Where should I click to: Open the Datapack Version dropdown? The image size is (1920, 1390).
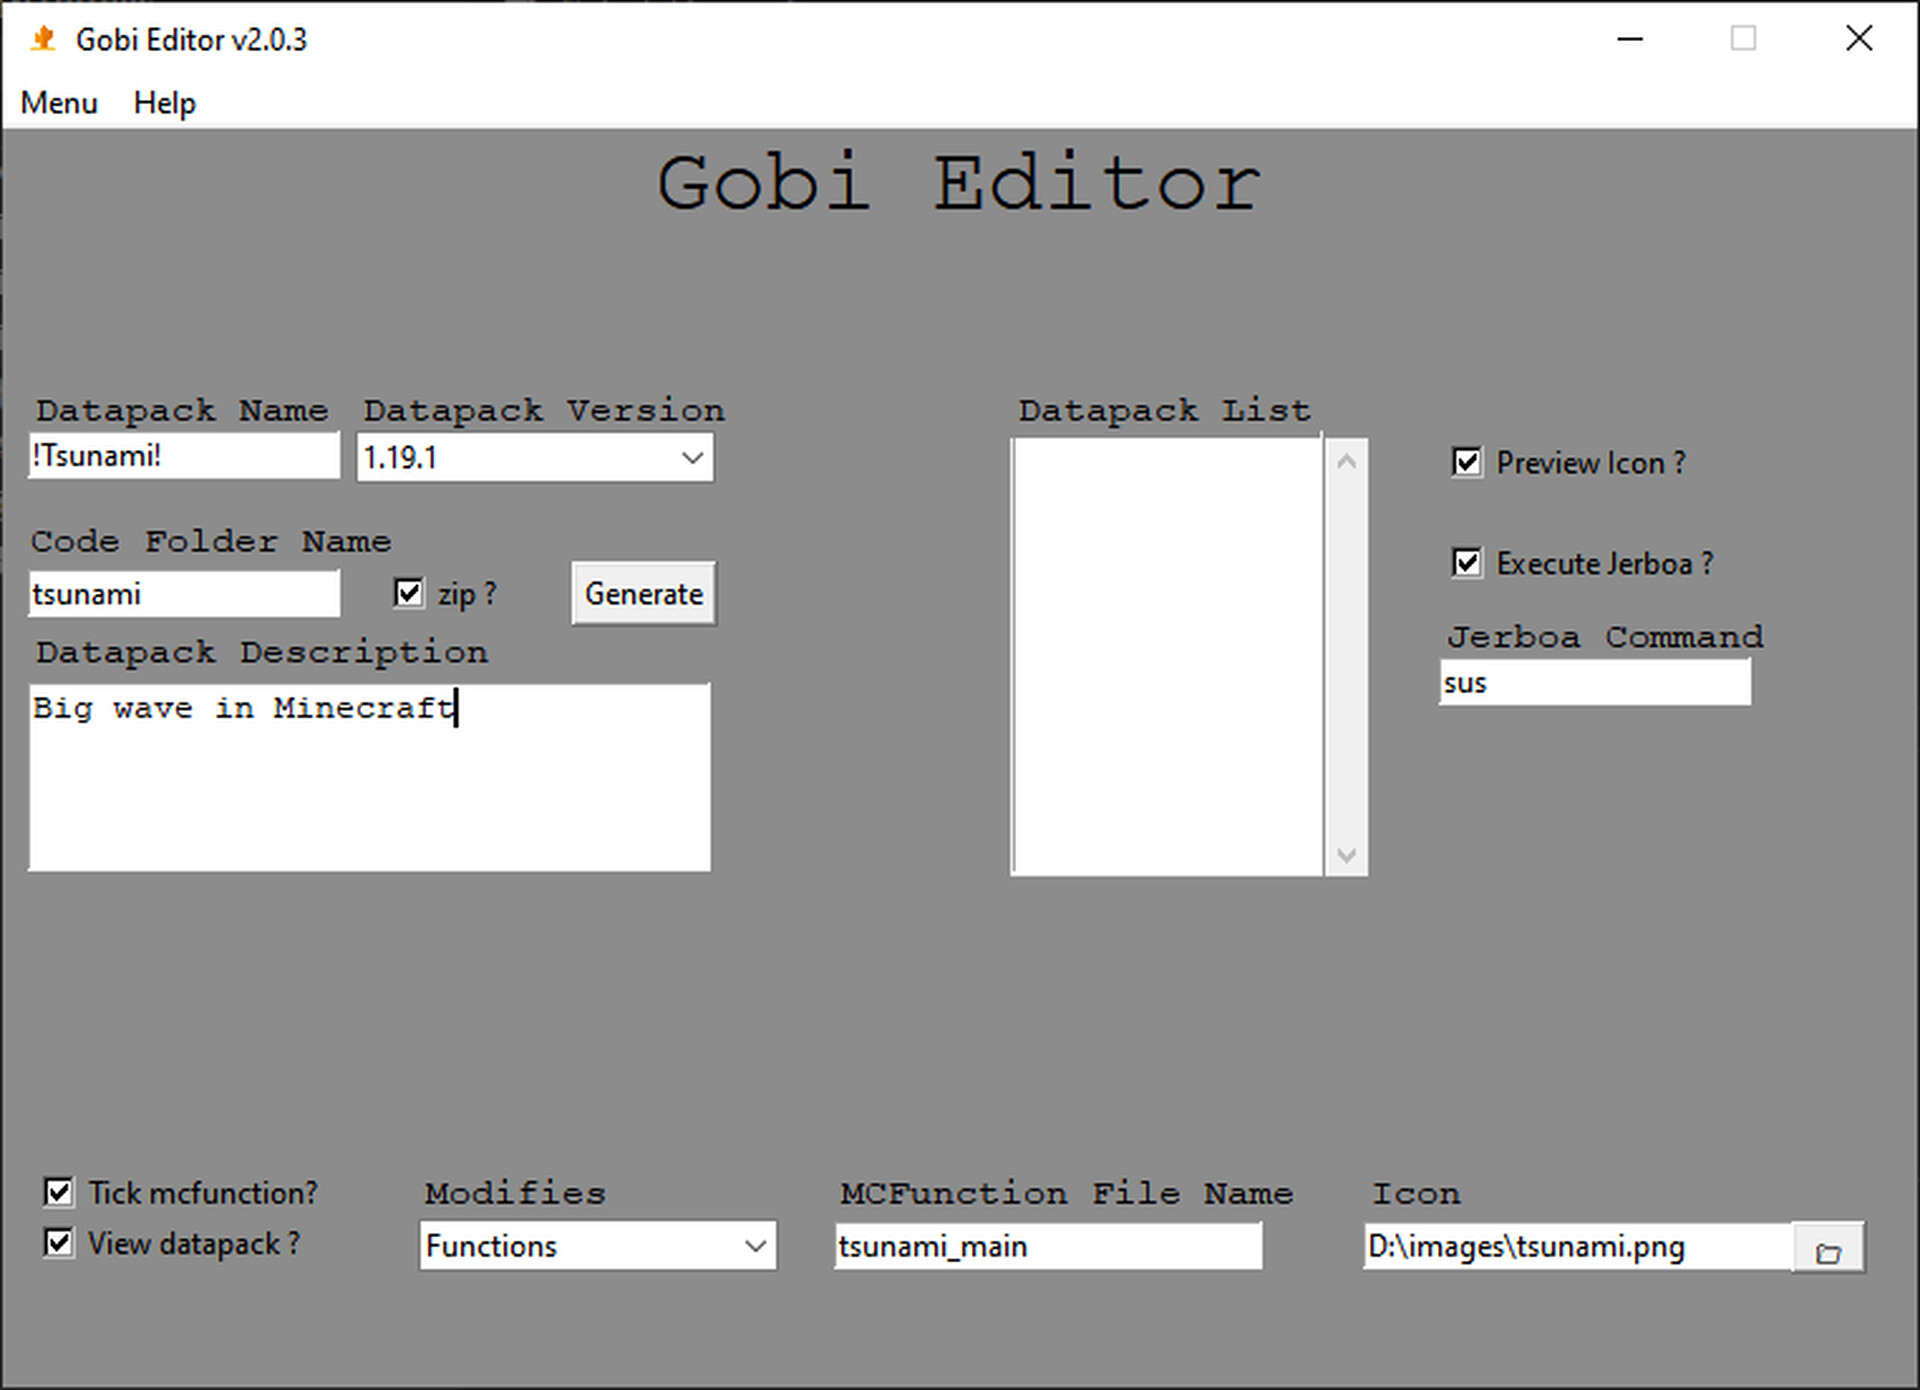pos(693,457)
